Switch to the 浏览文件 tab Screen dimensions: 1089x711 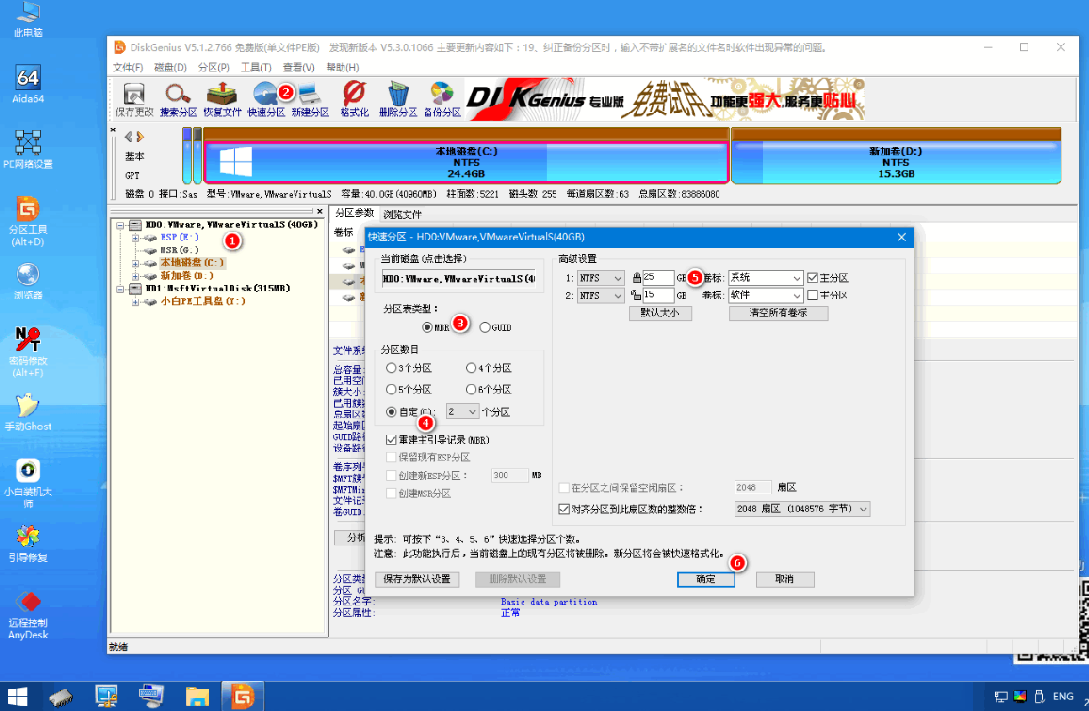[x=403, y=214]
